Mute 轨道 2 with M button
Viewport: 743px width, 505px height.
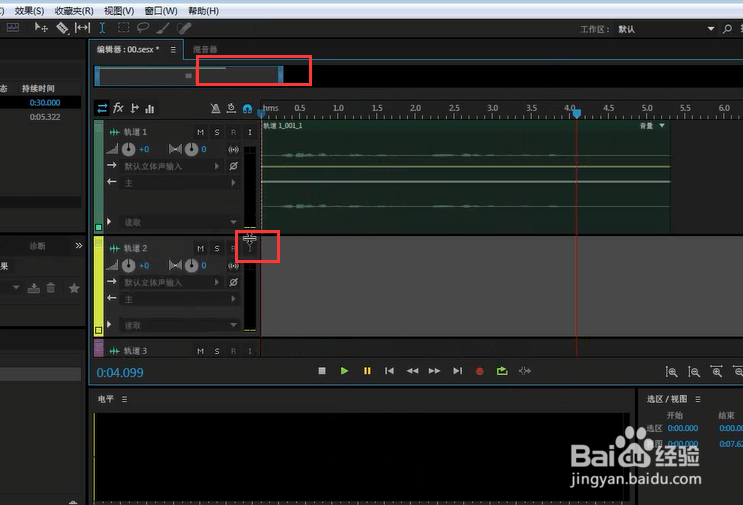coord(200,248)
